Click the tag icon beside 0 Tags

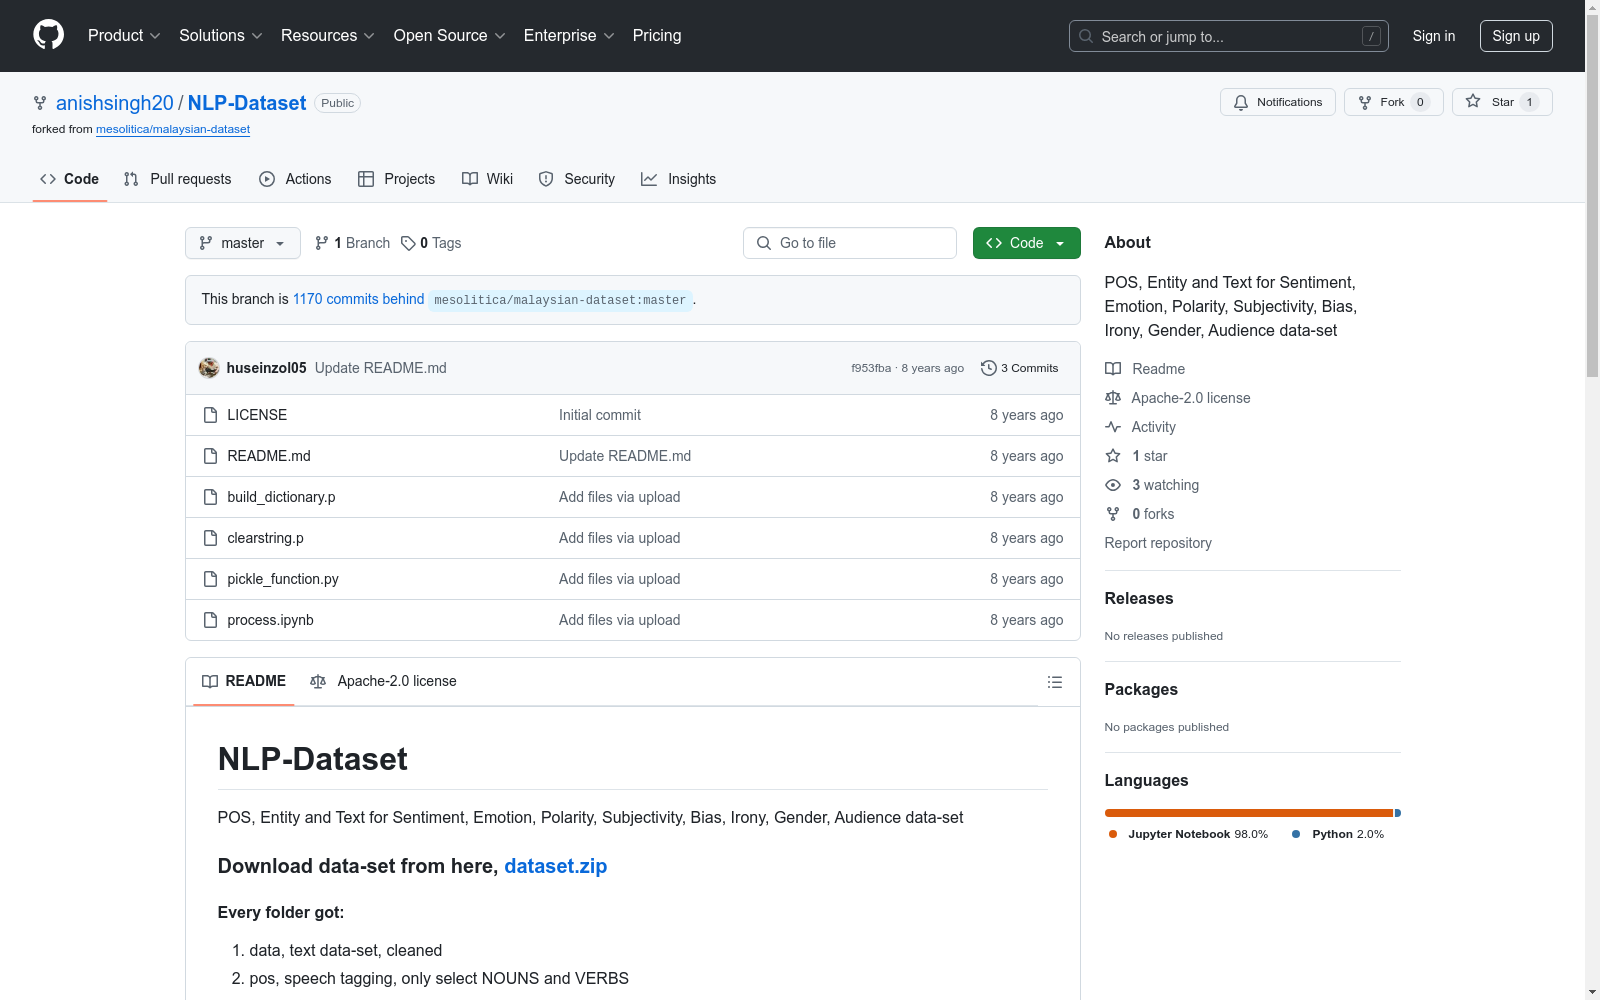coord(408,243)
